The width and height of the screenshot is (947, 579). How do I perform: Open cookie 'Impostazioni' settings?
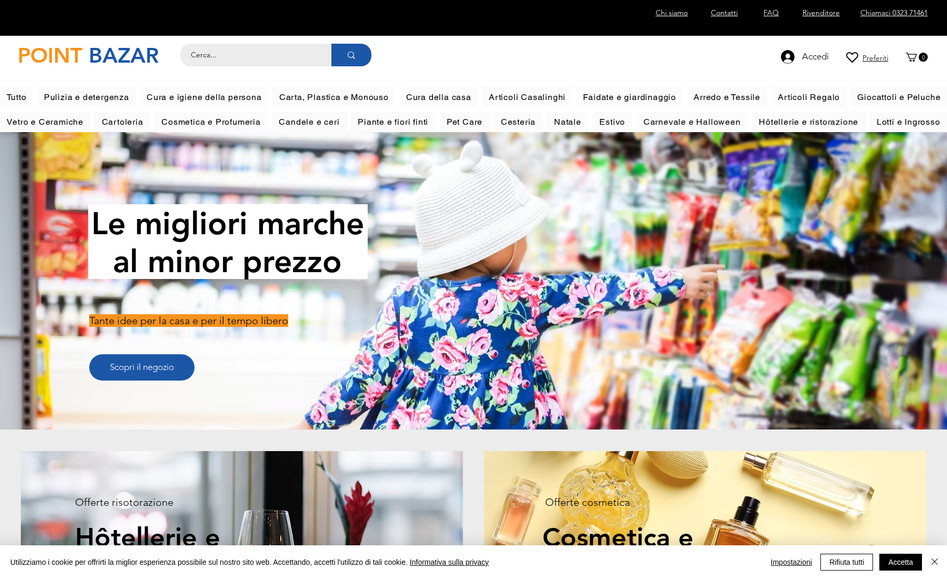click(x=790, y=561)
